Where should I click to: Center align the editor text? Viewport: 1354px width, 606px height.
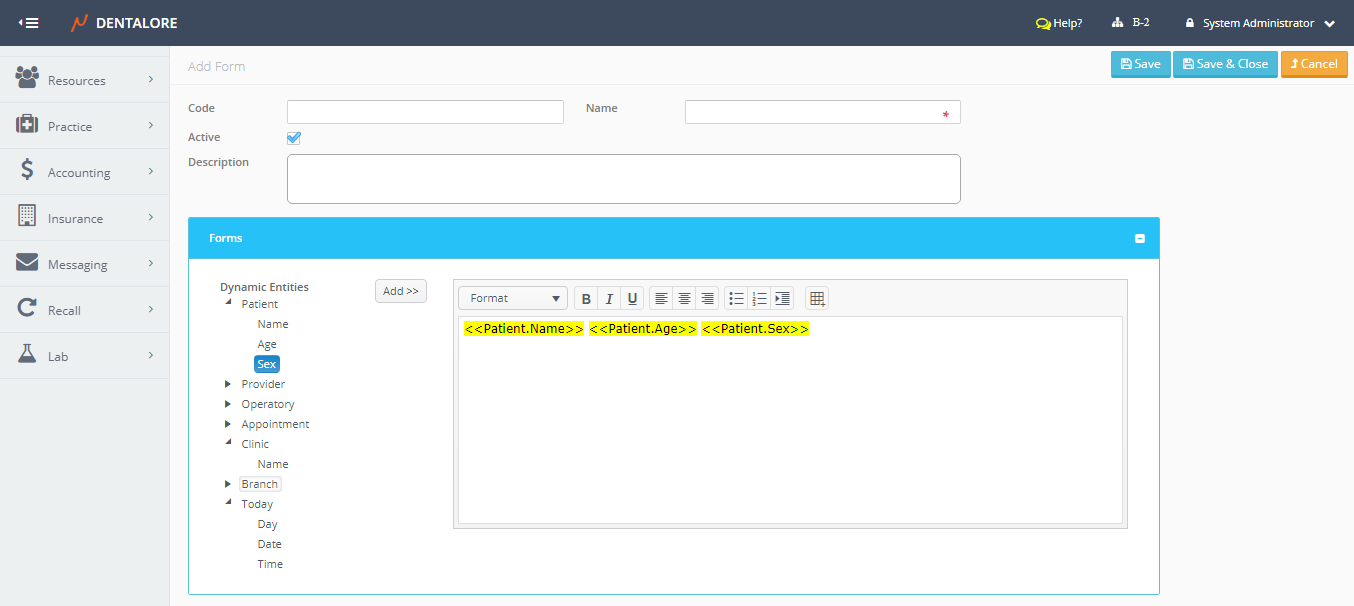pos(684,299)
